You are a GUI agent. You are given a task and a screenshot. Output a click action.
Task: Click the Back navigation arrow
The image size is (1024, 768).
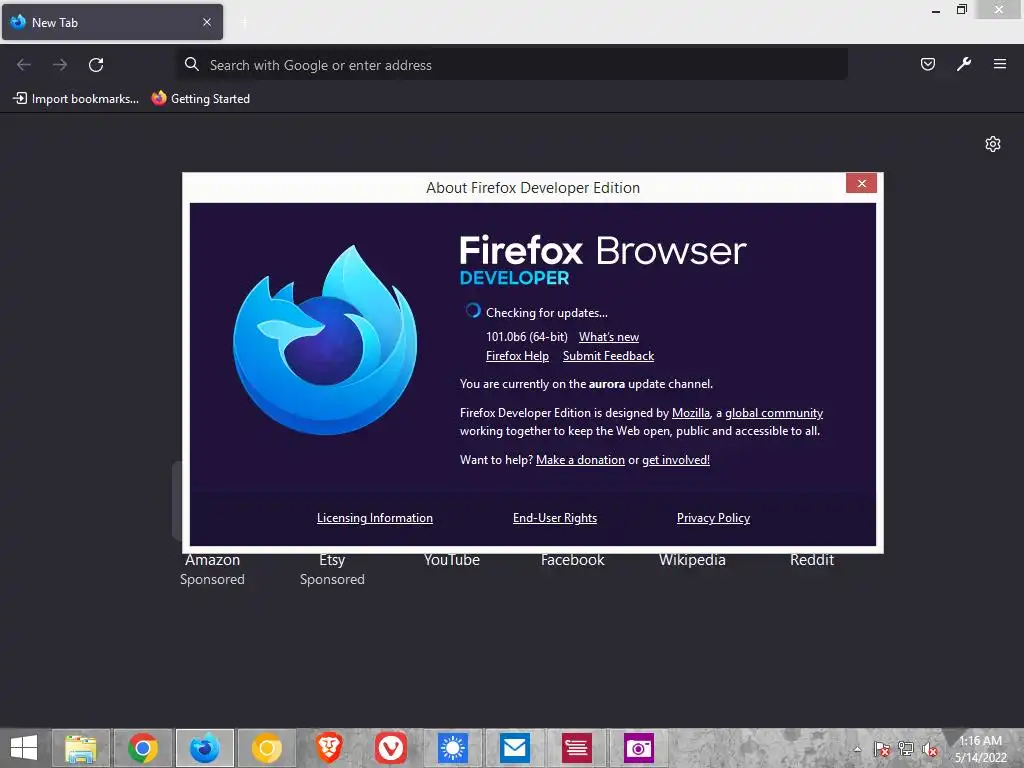24,65
